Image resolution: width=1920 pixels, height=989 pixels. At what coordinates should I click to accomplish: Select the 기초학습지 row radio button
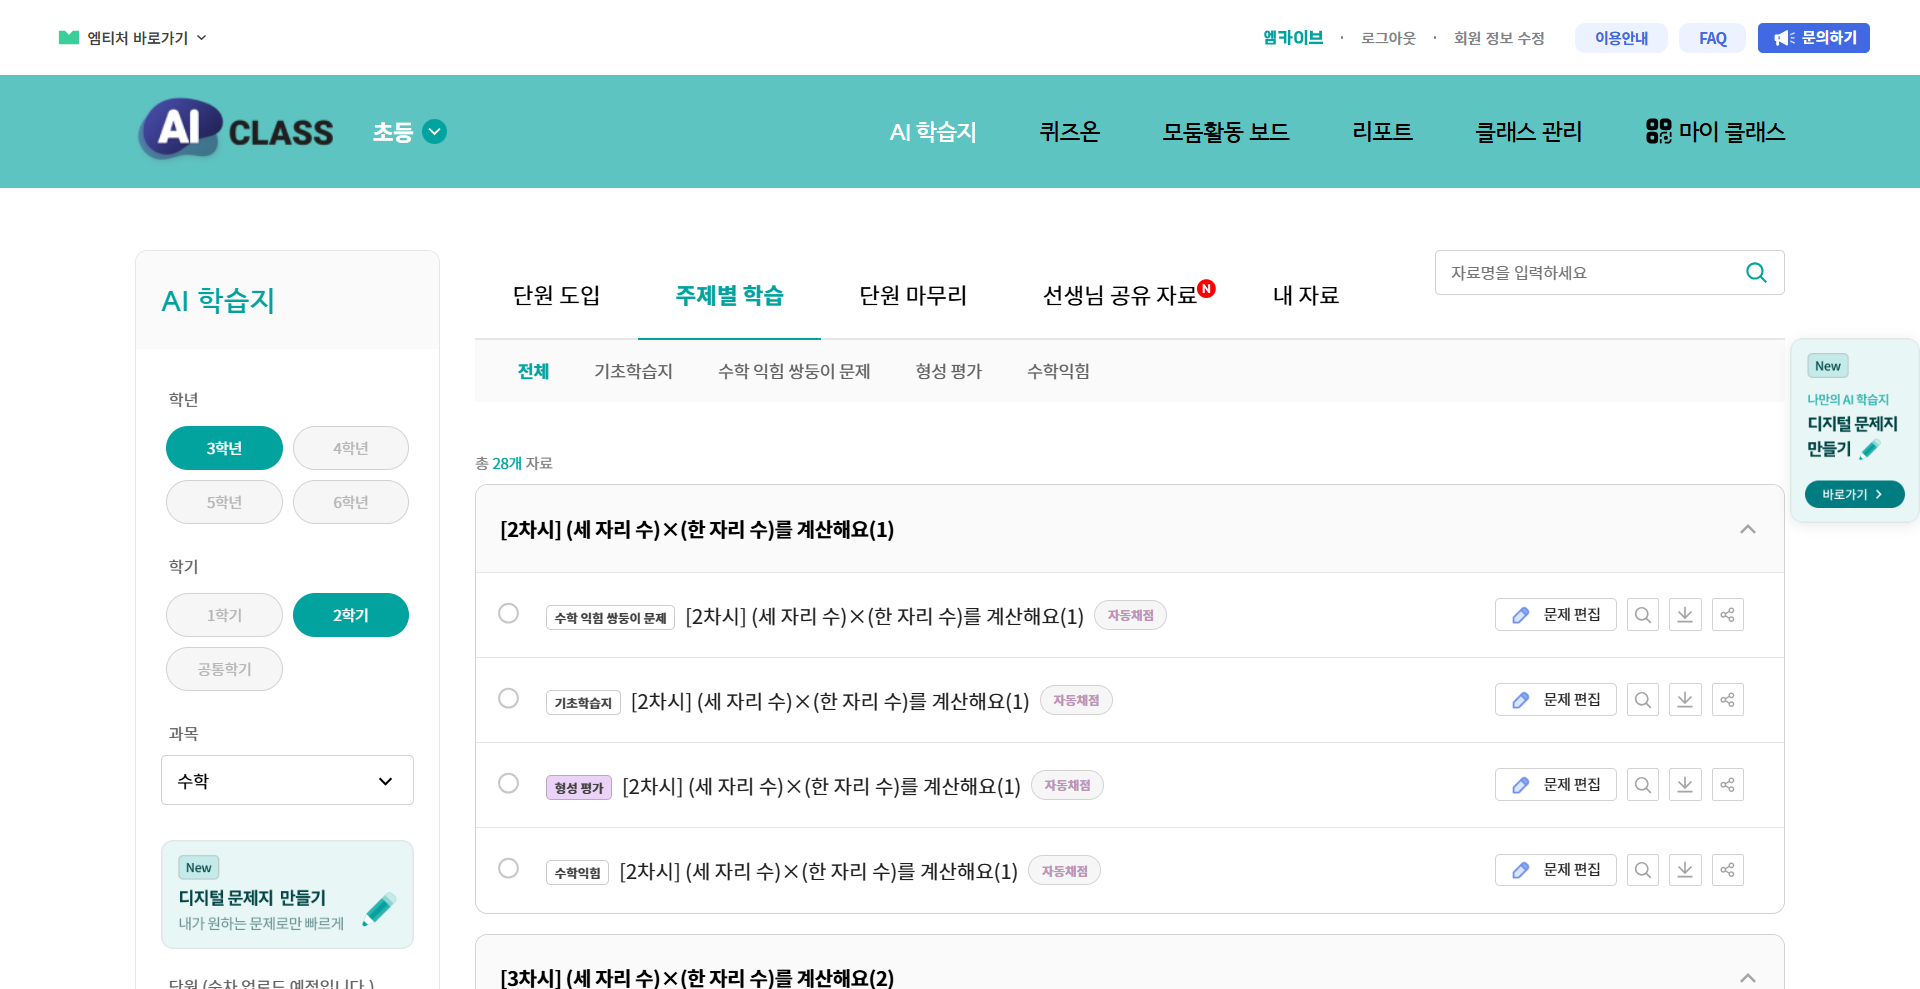click(508, 698)
